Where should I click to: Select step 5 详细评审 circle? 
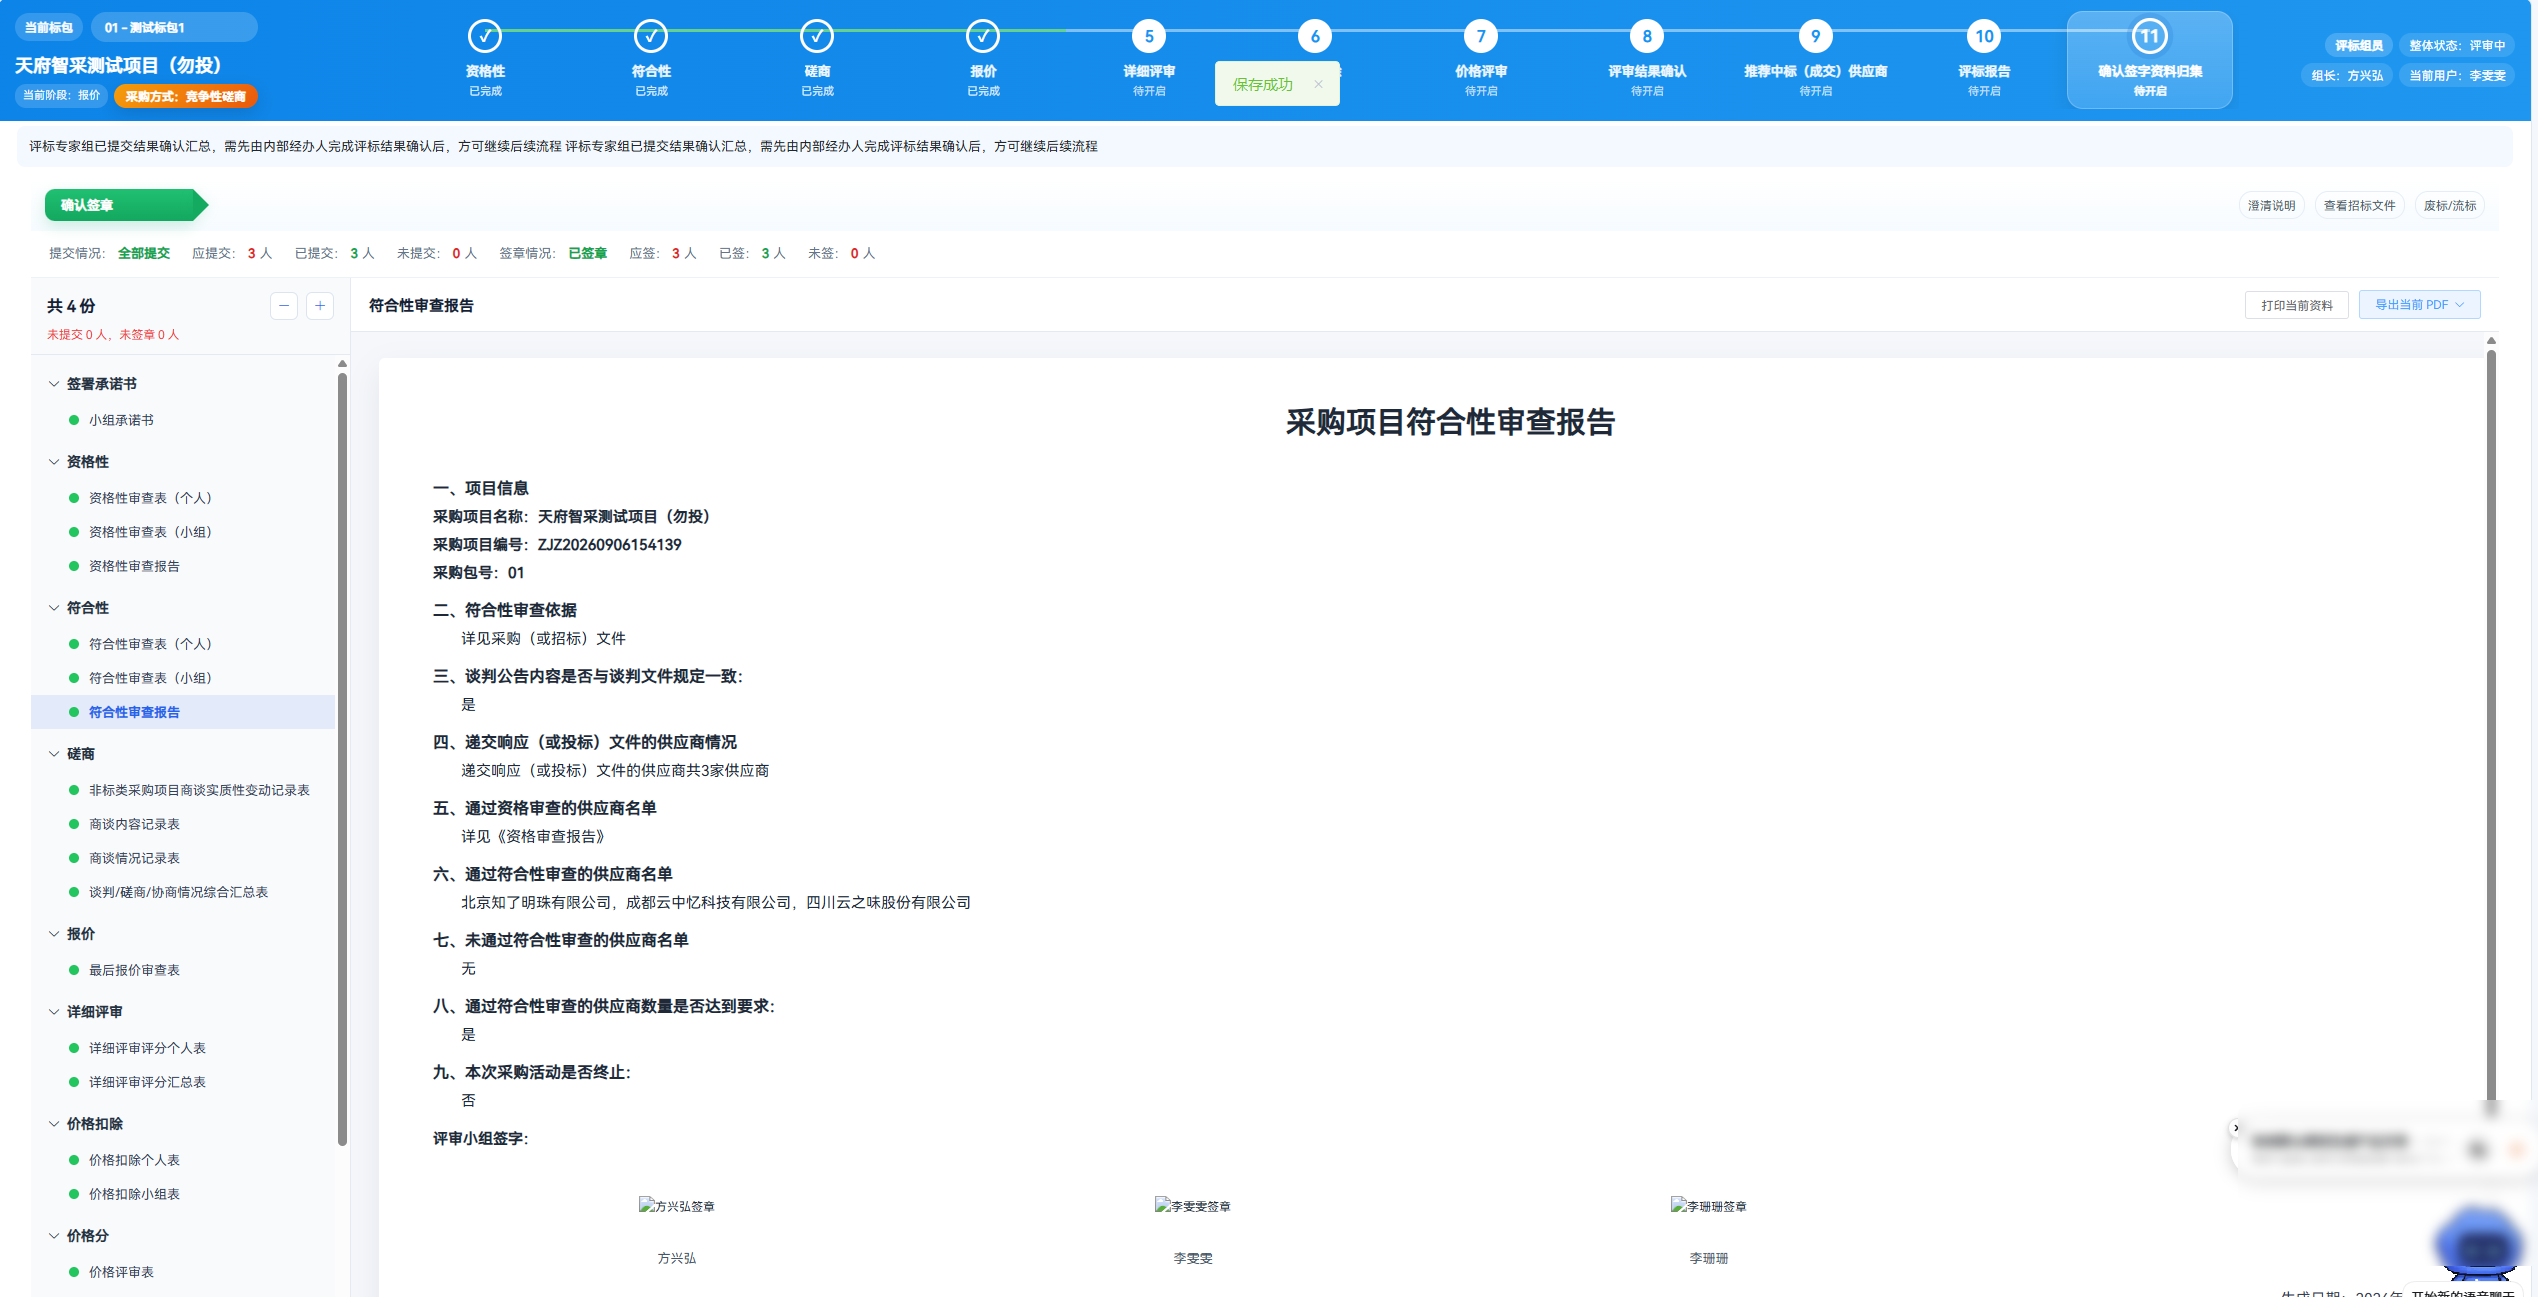coord(1149,37)
